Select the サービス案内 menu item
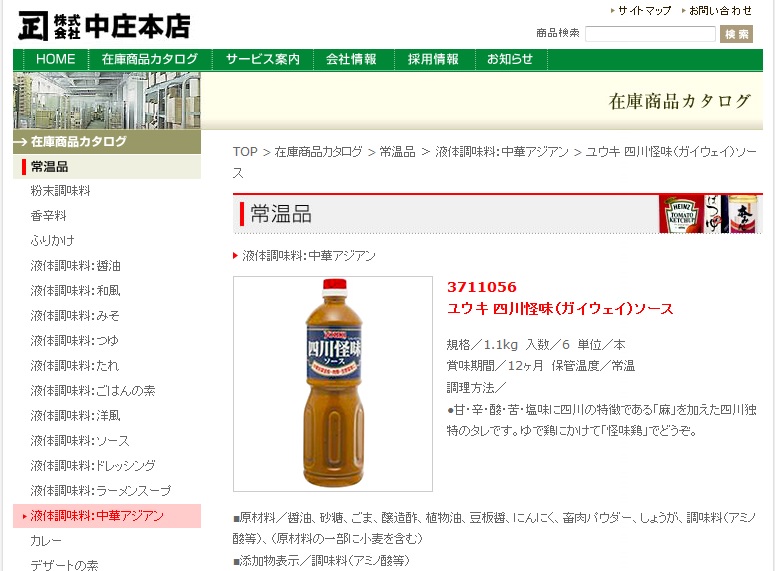 pyautogui.click(x=262, y=60)
